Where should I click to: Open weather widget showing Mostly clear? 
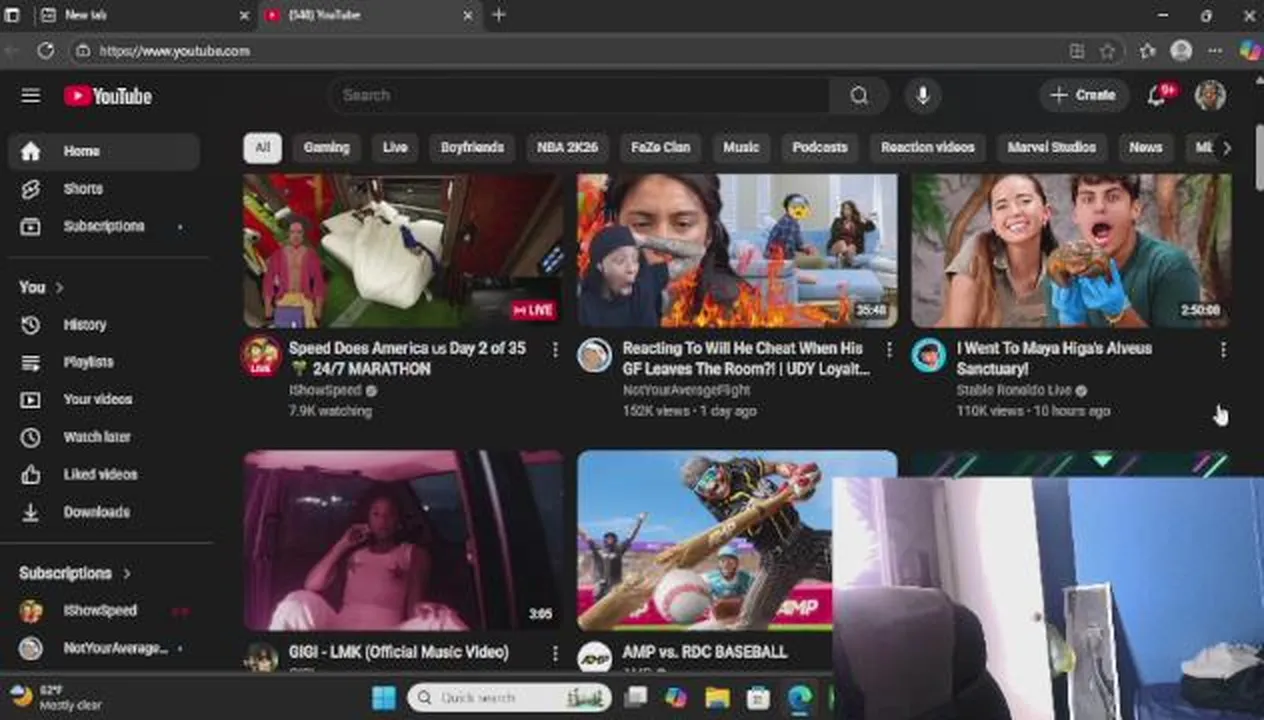pos(56,697)
